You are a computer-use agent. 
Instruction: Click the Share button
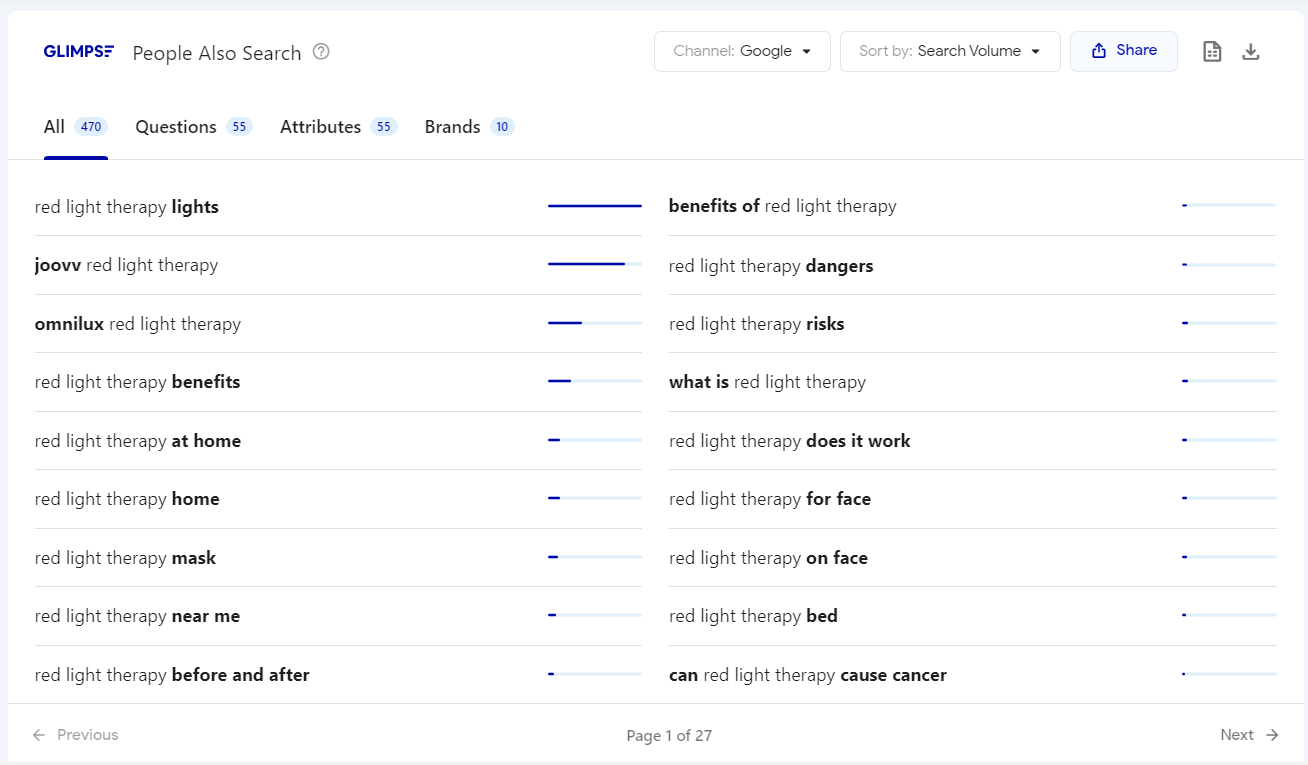[x=1123, y=51]
